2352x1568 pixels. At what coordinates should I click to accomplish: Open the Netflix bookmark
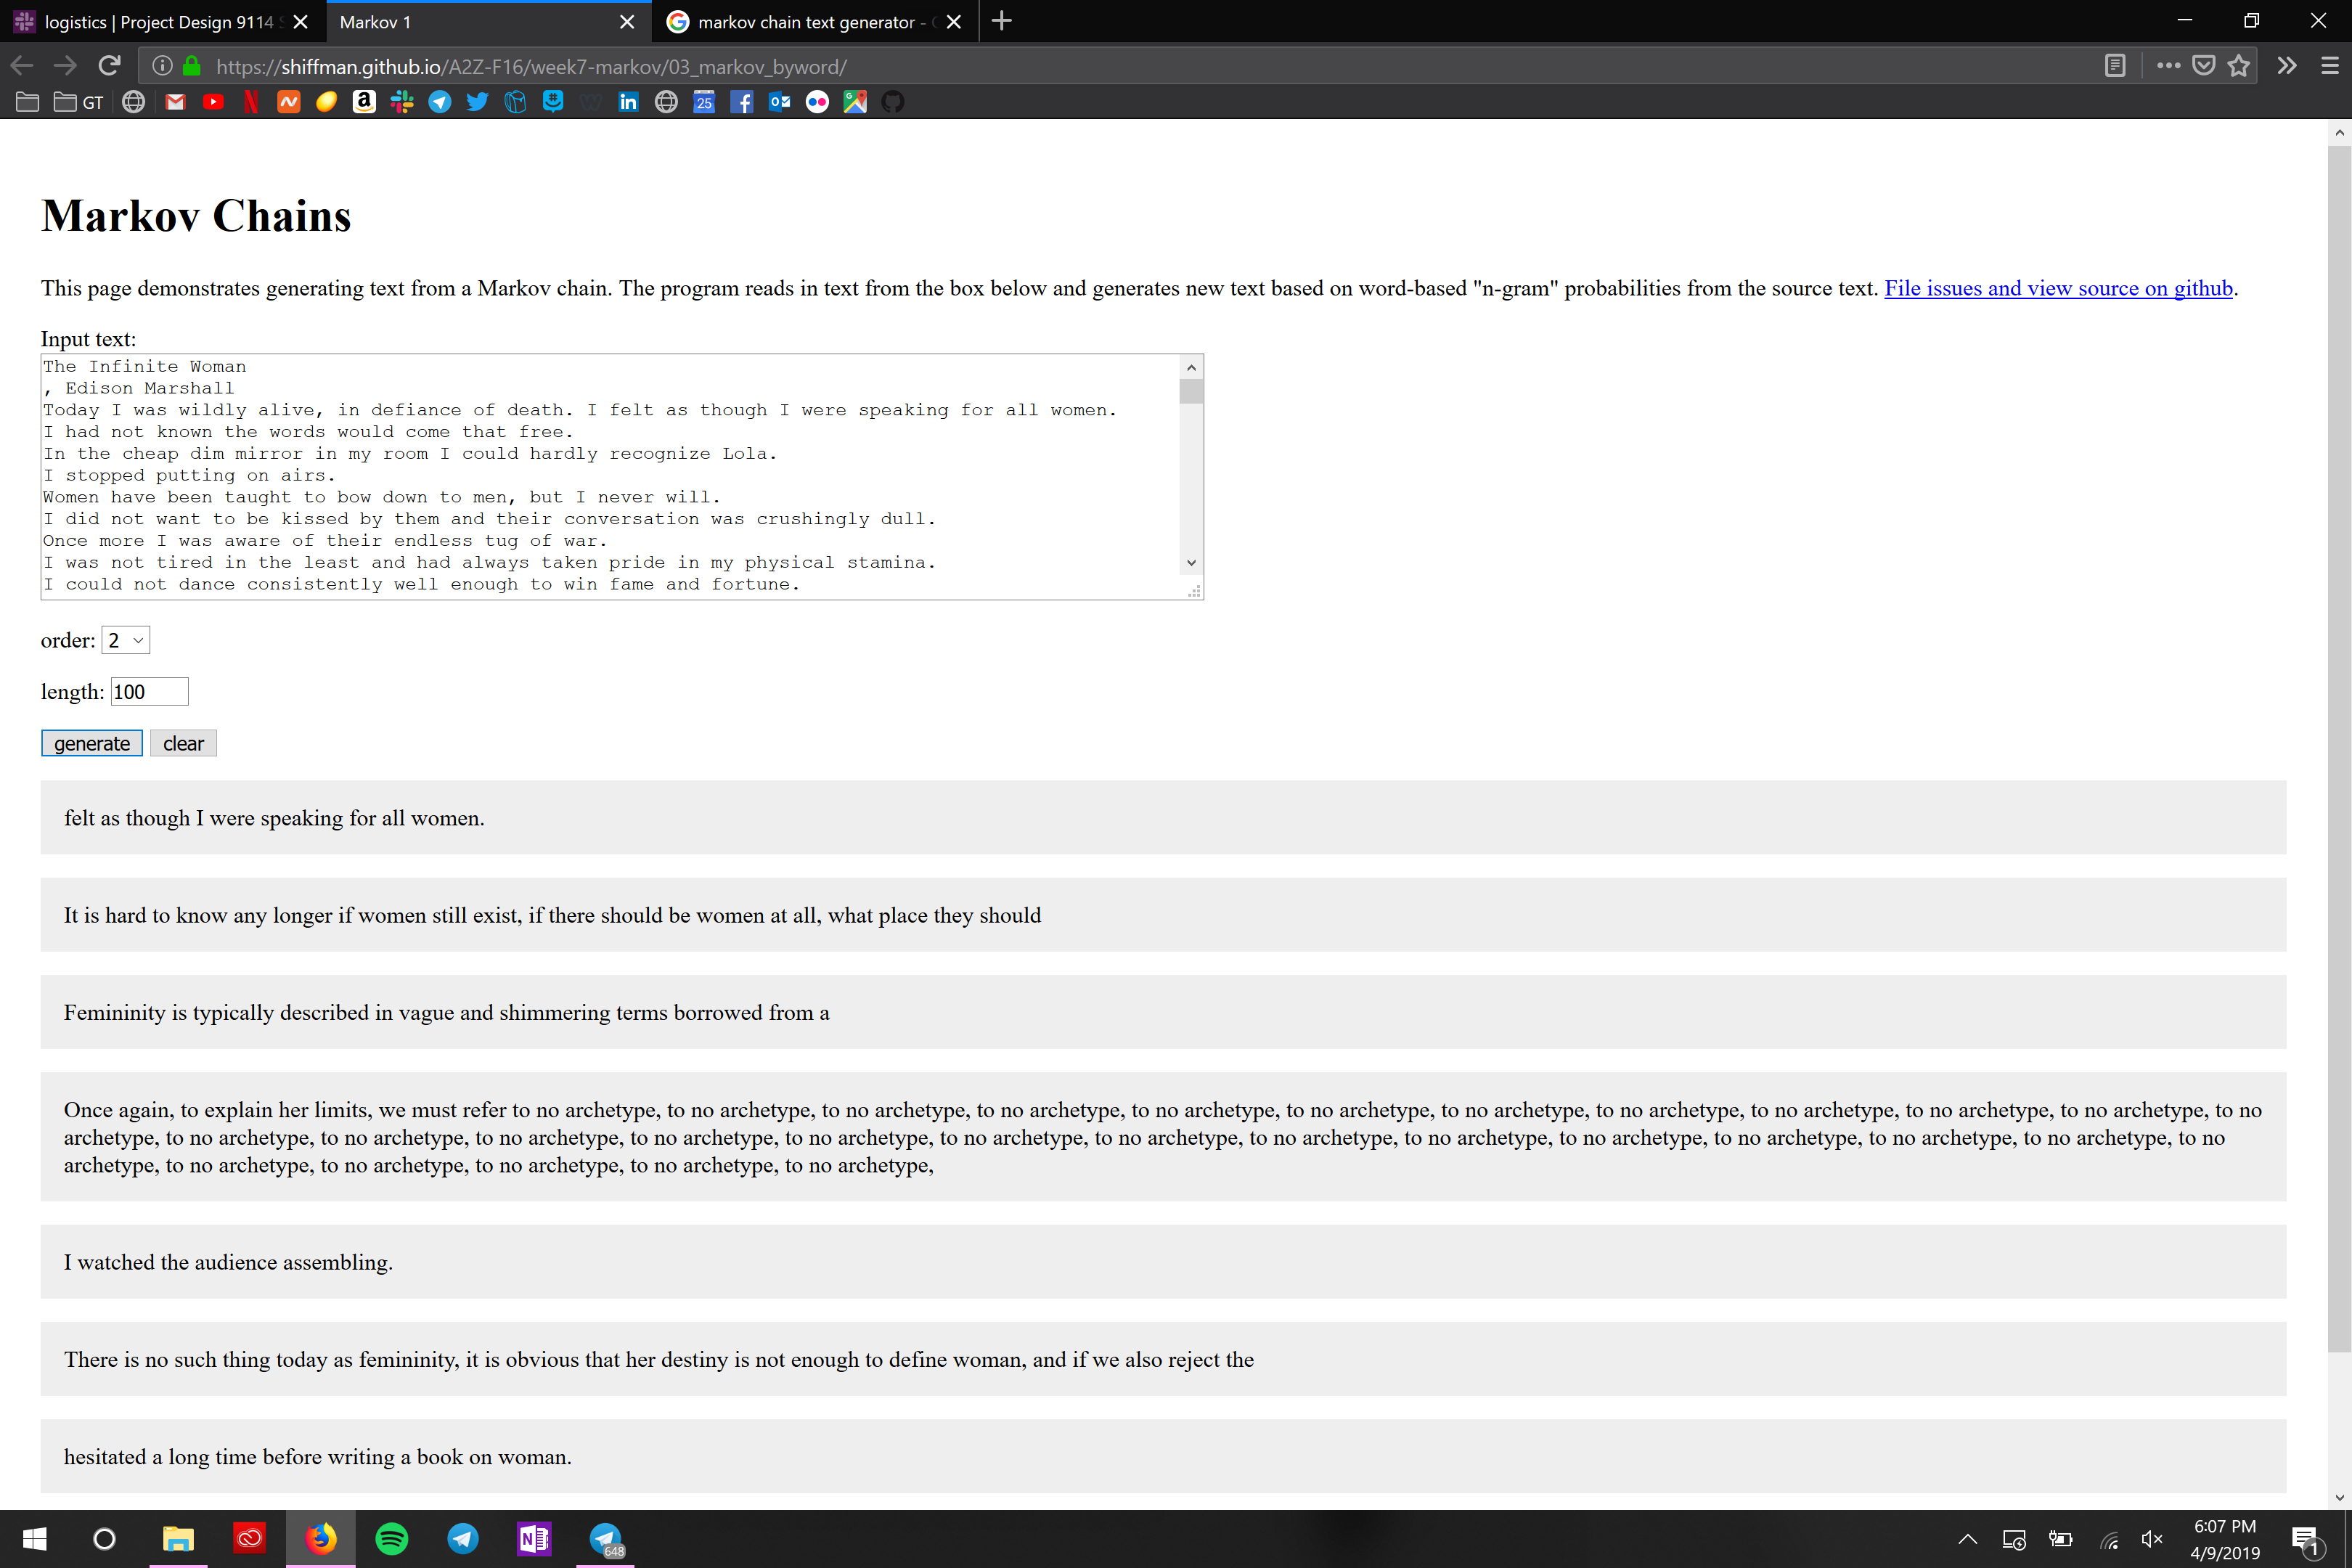click(251, 102)
